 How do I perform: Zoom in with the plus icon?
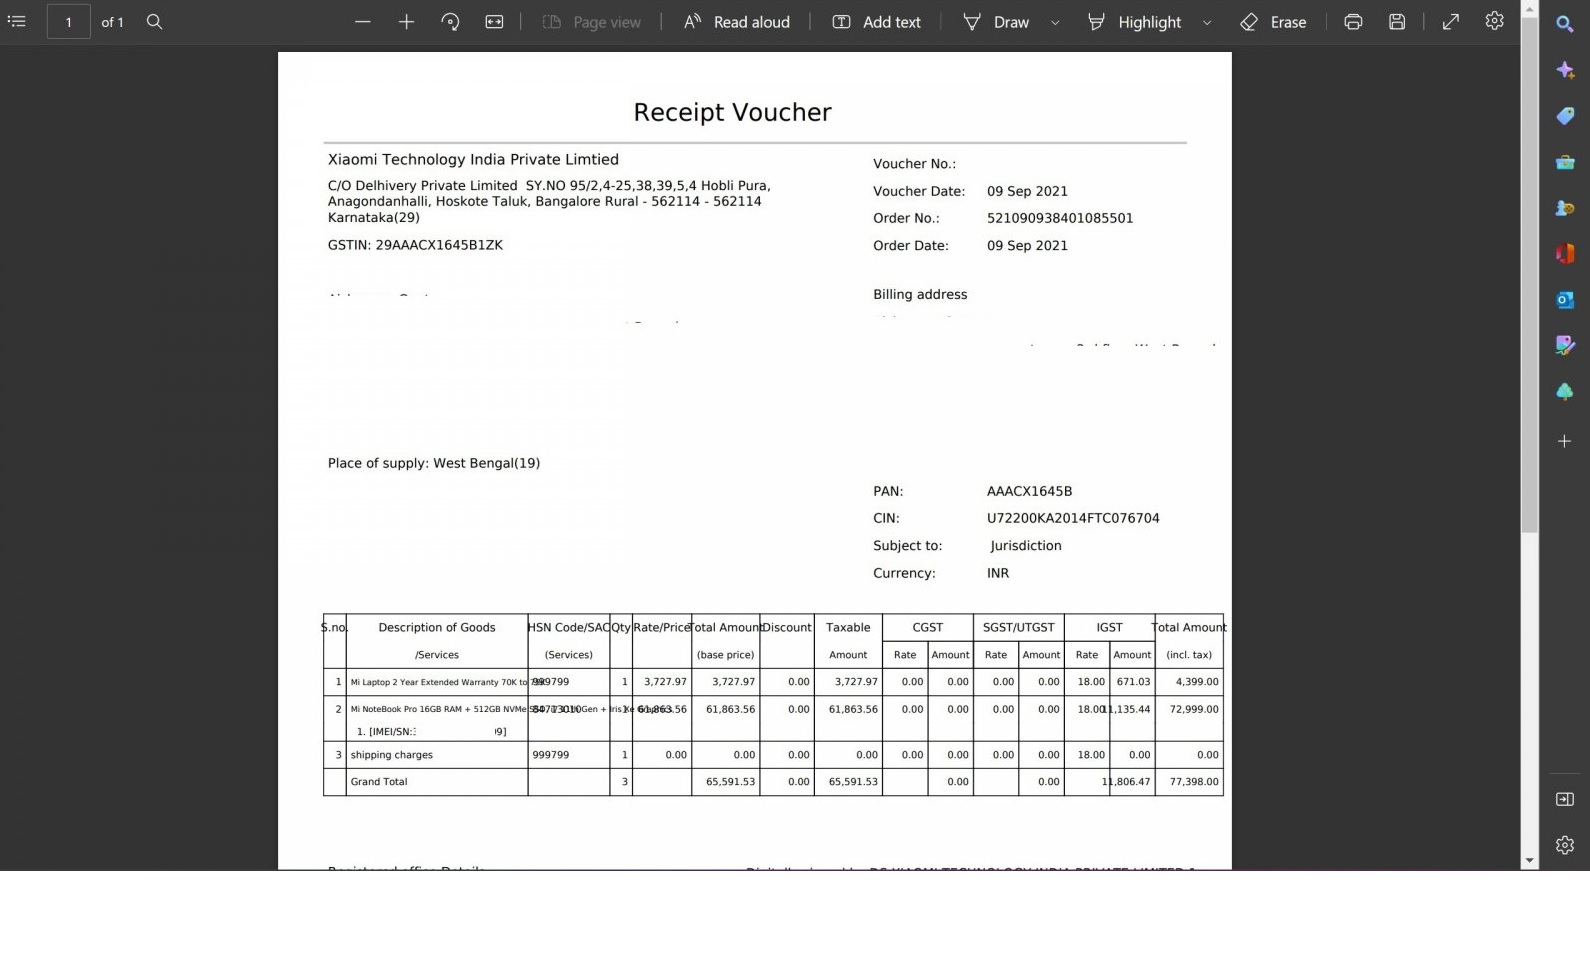coord(406,21)
